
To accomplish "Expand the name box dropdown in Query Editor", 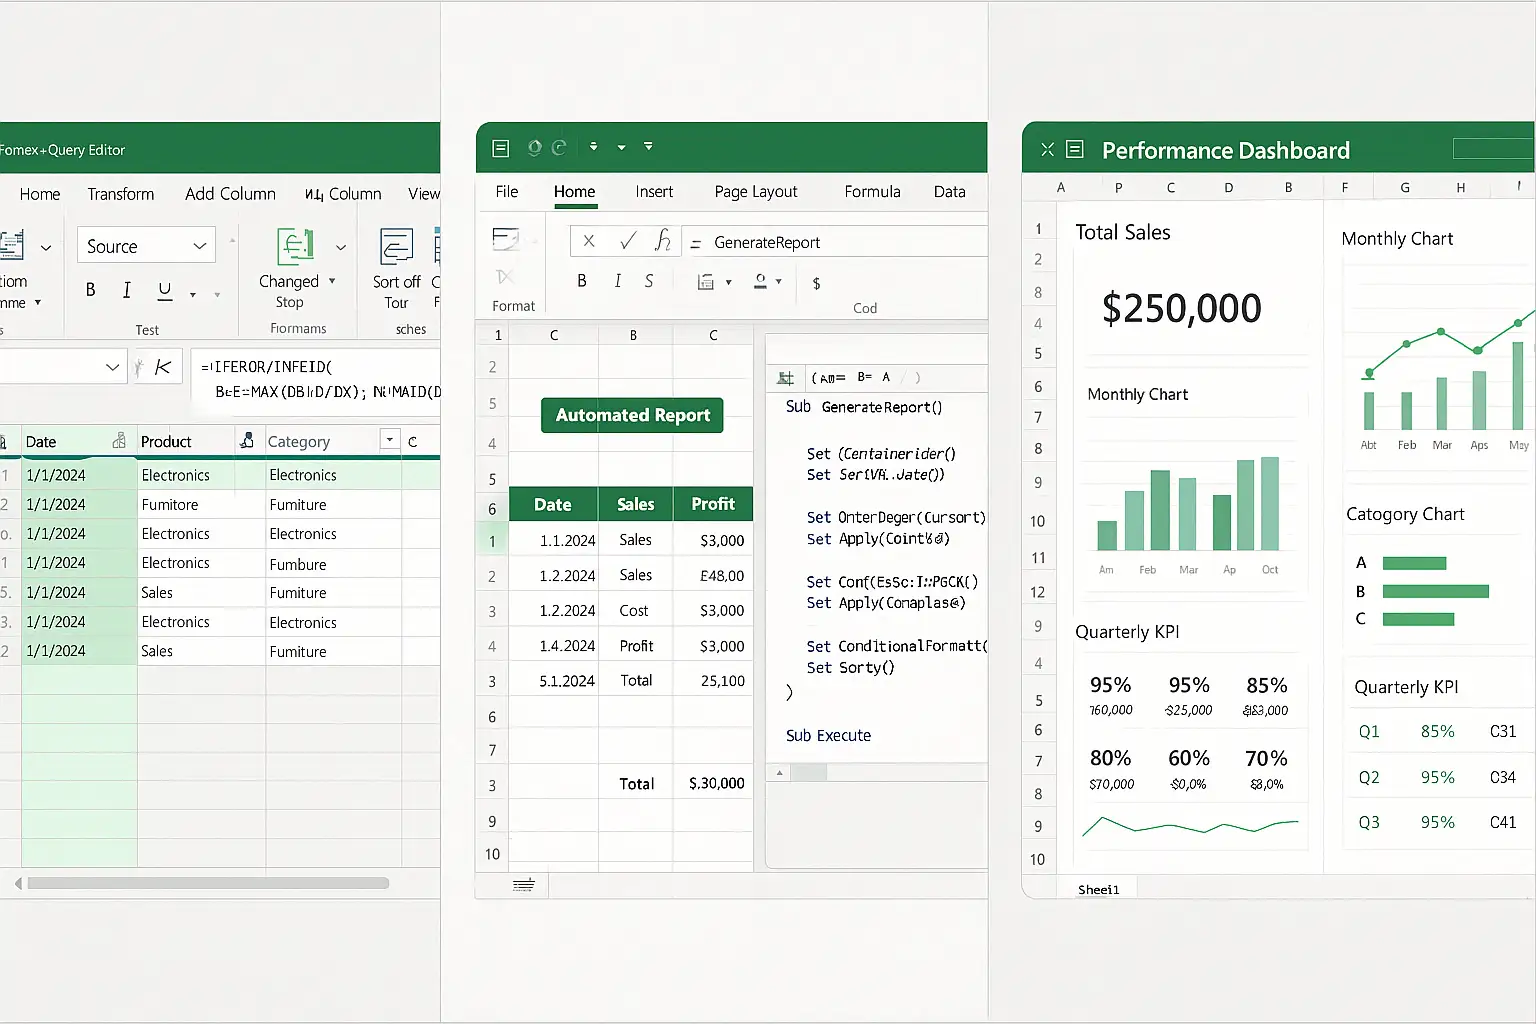I will 112,367.
